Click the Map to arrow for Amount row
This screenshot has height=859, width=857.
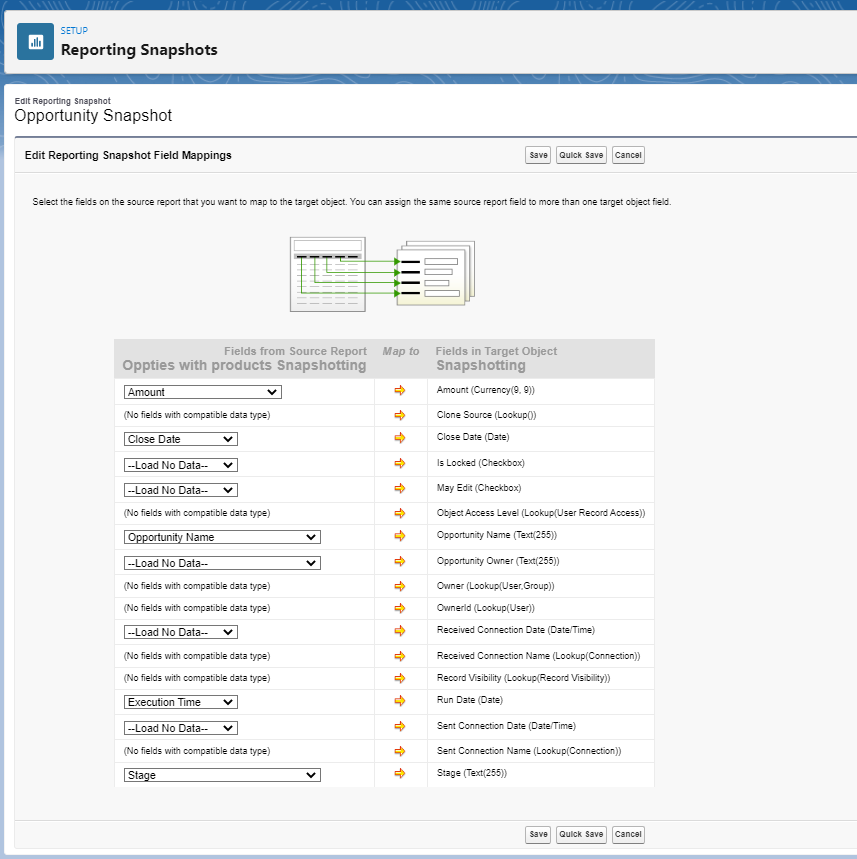400,390
